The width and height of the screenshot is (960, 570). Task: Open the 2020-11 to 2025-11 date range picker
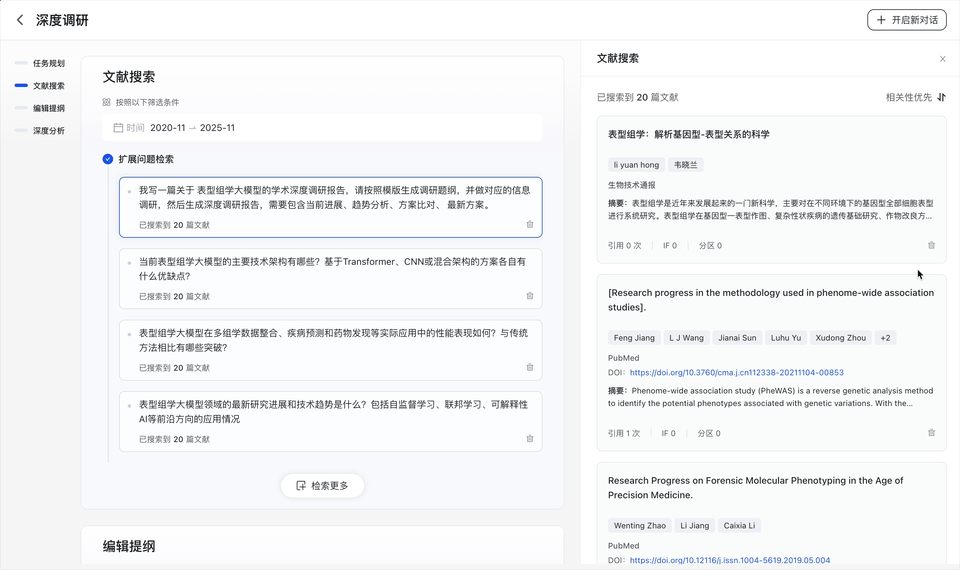point(192,128)
